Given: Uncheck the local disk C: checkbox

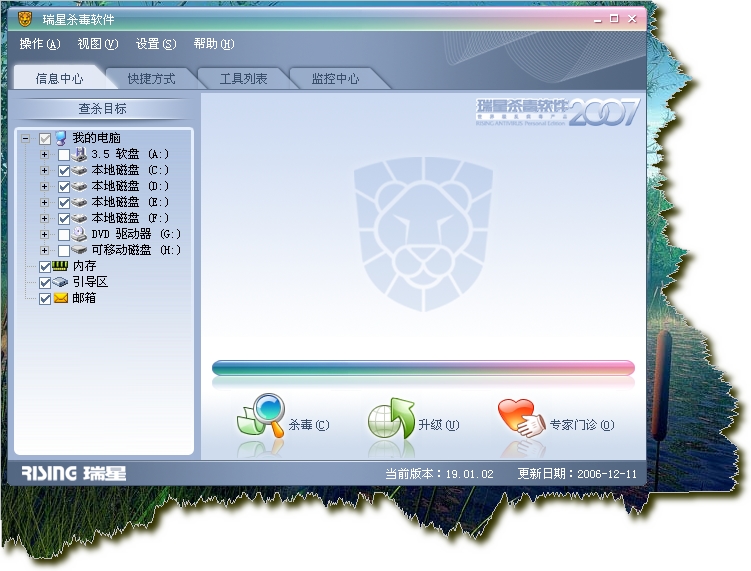Looking at the screenshot, I should [64, 171].
